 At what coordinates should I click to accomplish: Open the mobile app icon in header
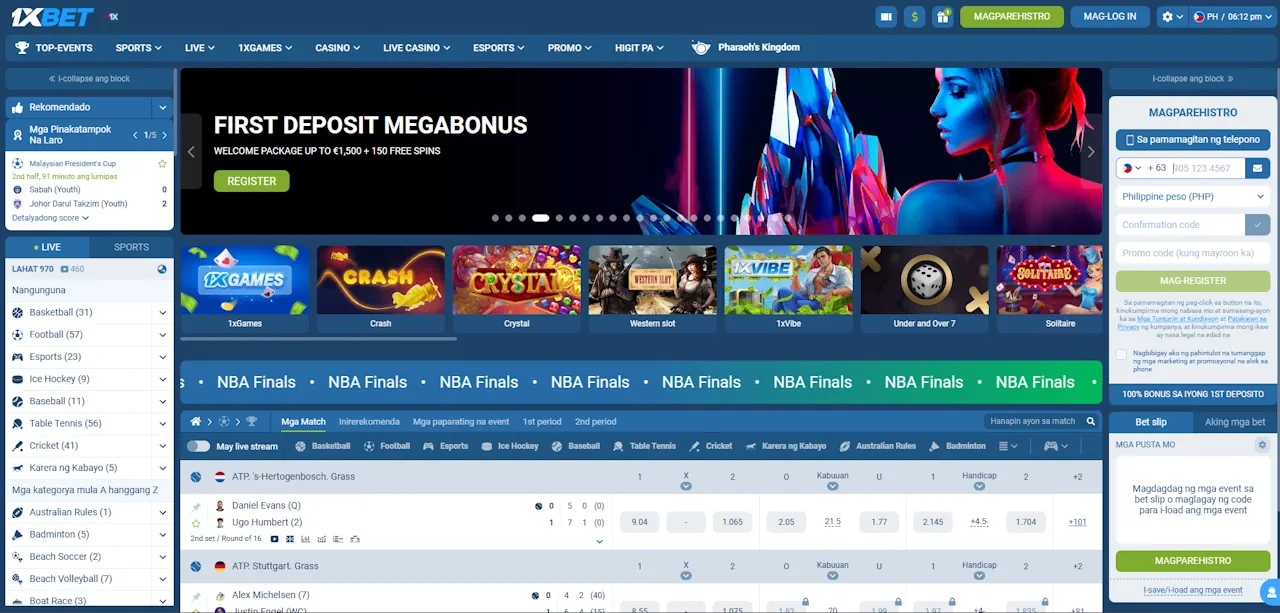[886, 16]
